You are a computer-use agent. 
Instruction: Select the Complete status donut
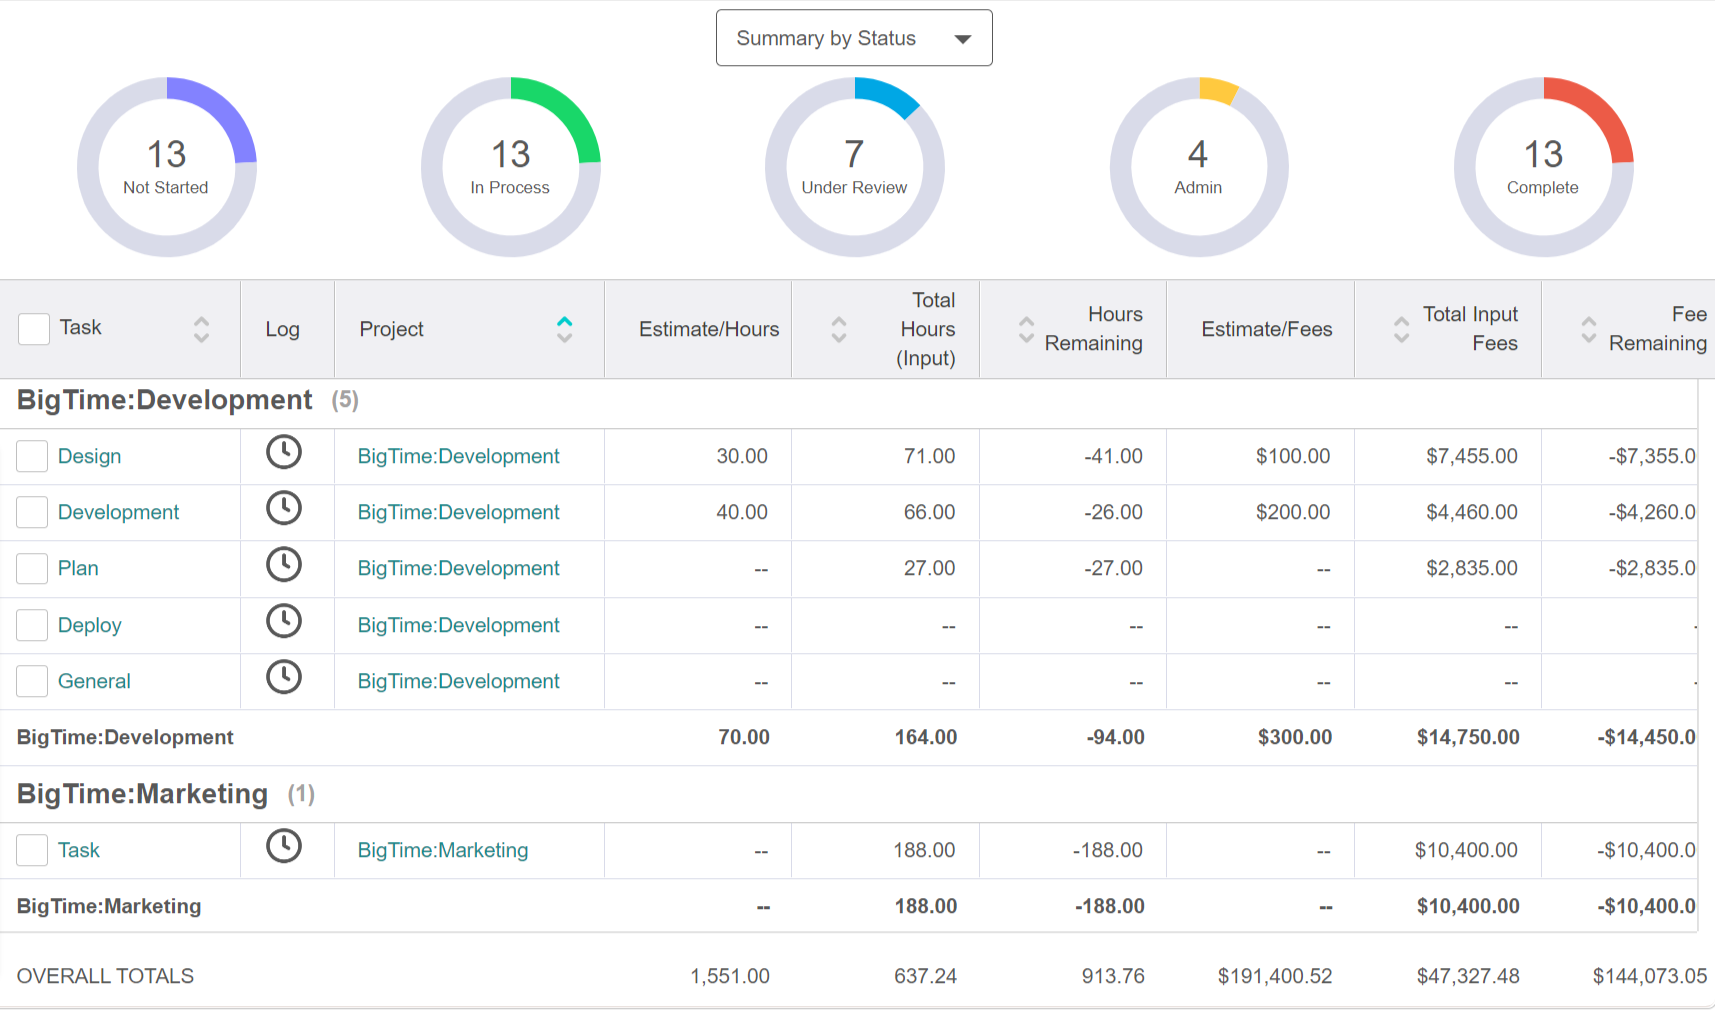(x=1543, y=167)
